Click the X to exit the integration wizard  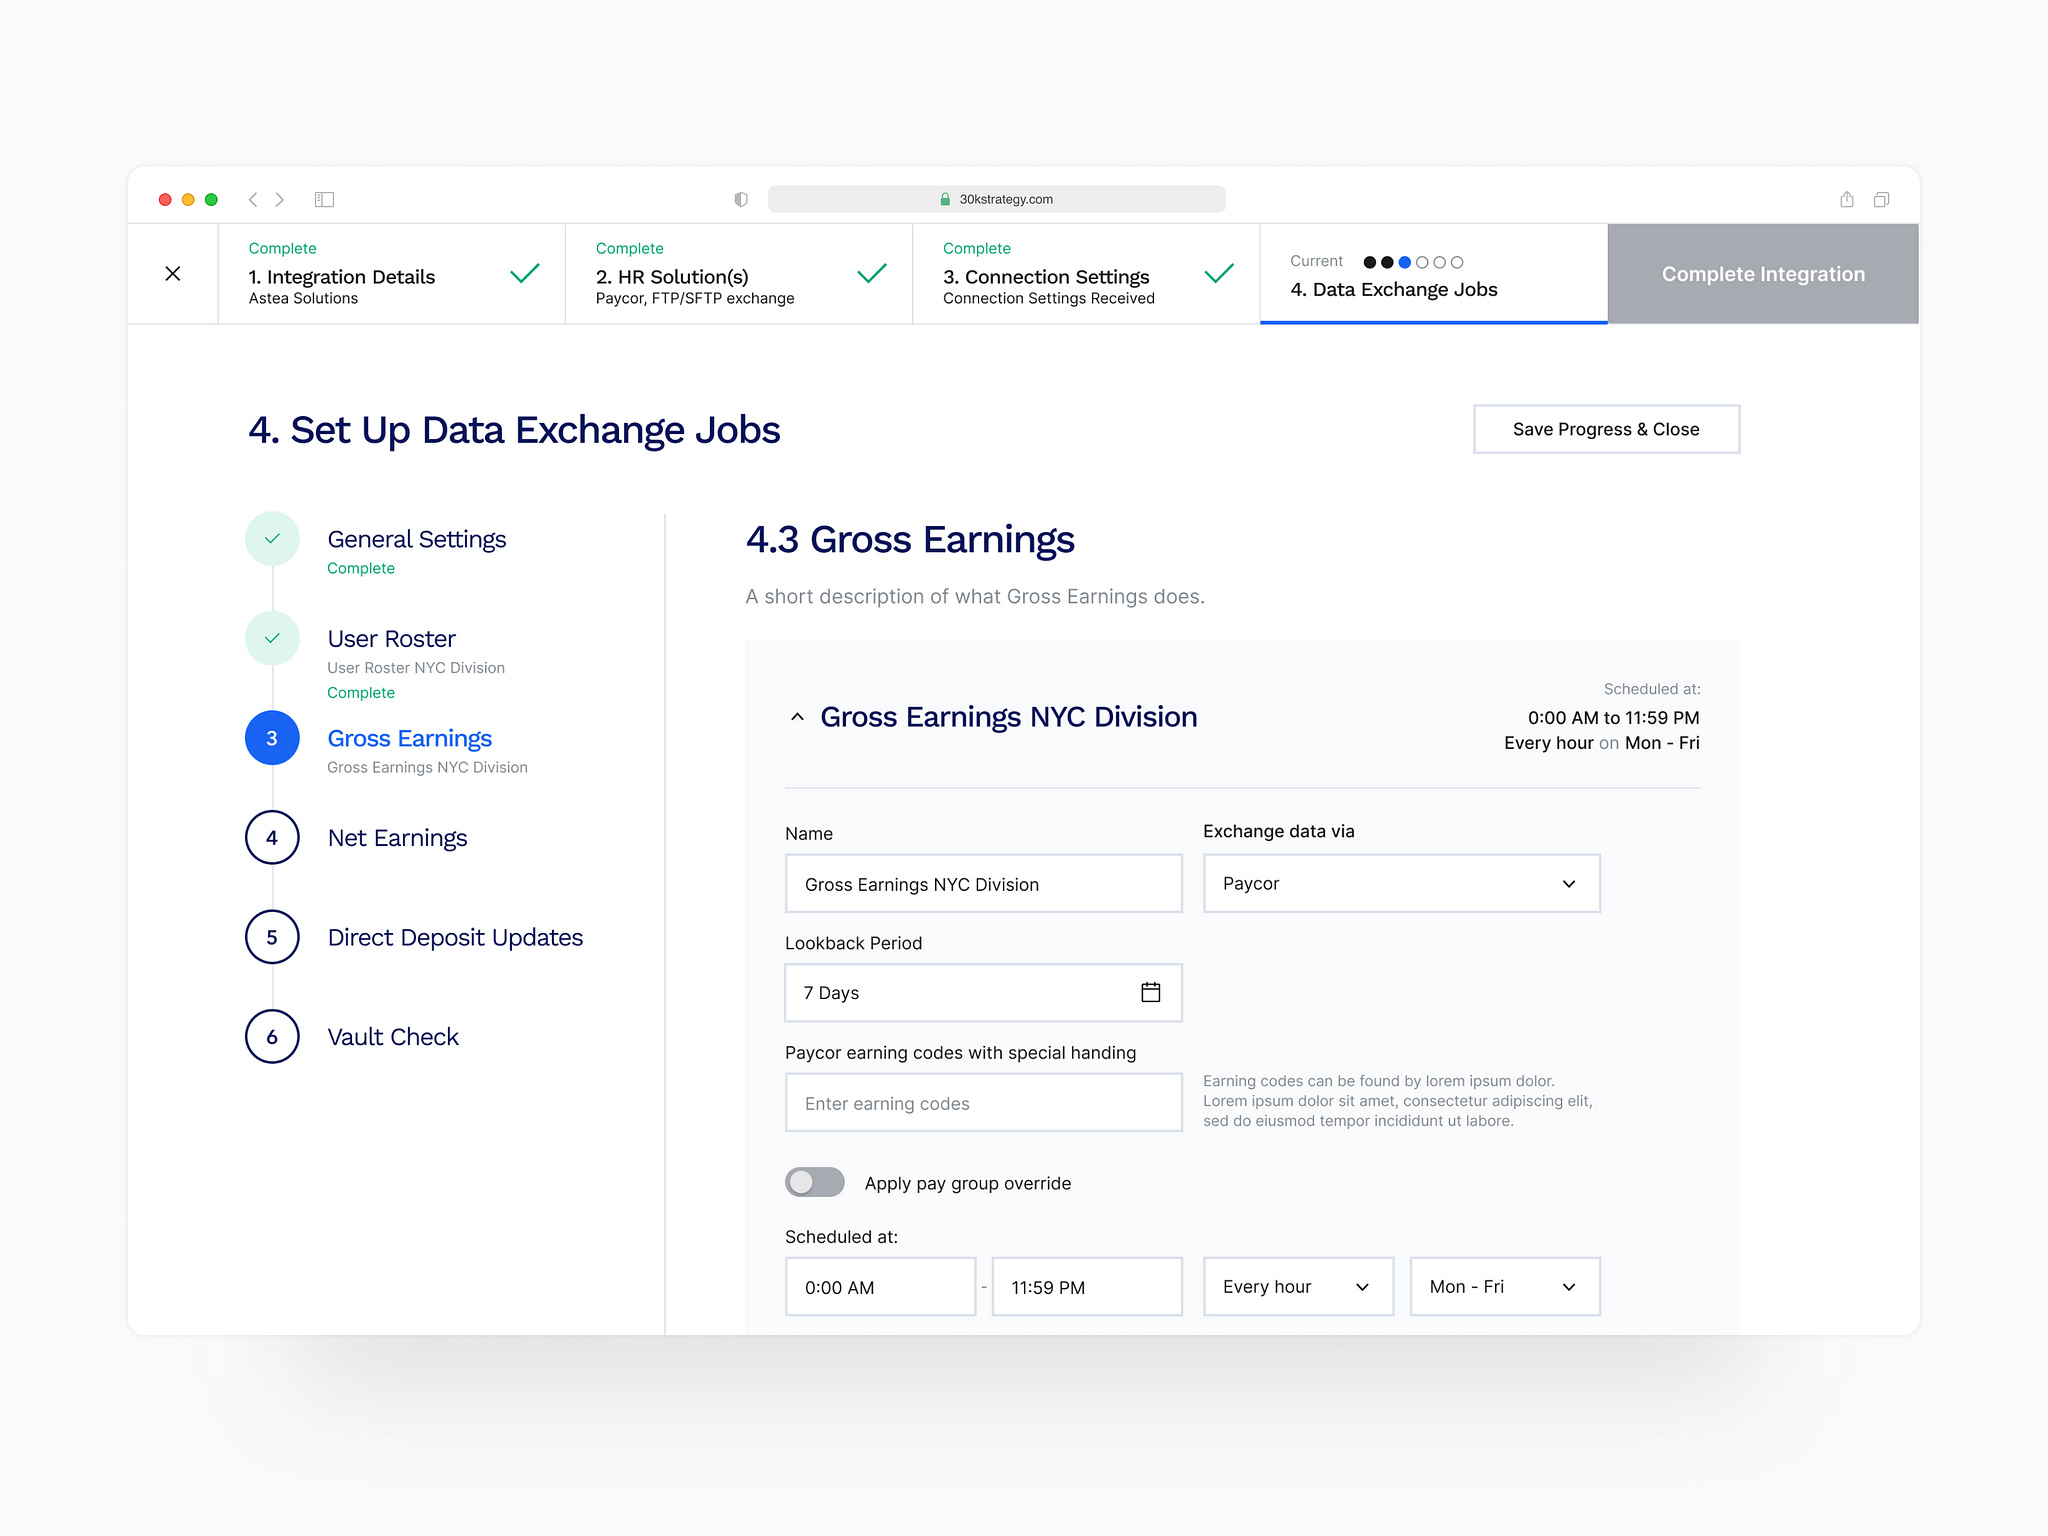[172, 273]
